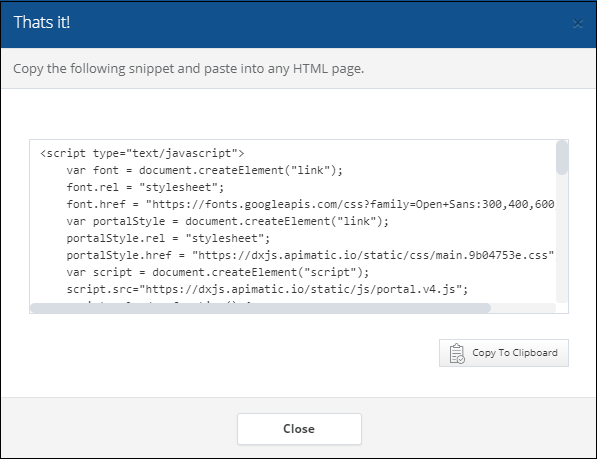
Task: Dismiss the dialog with the X icon
Action: 578,24
